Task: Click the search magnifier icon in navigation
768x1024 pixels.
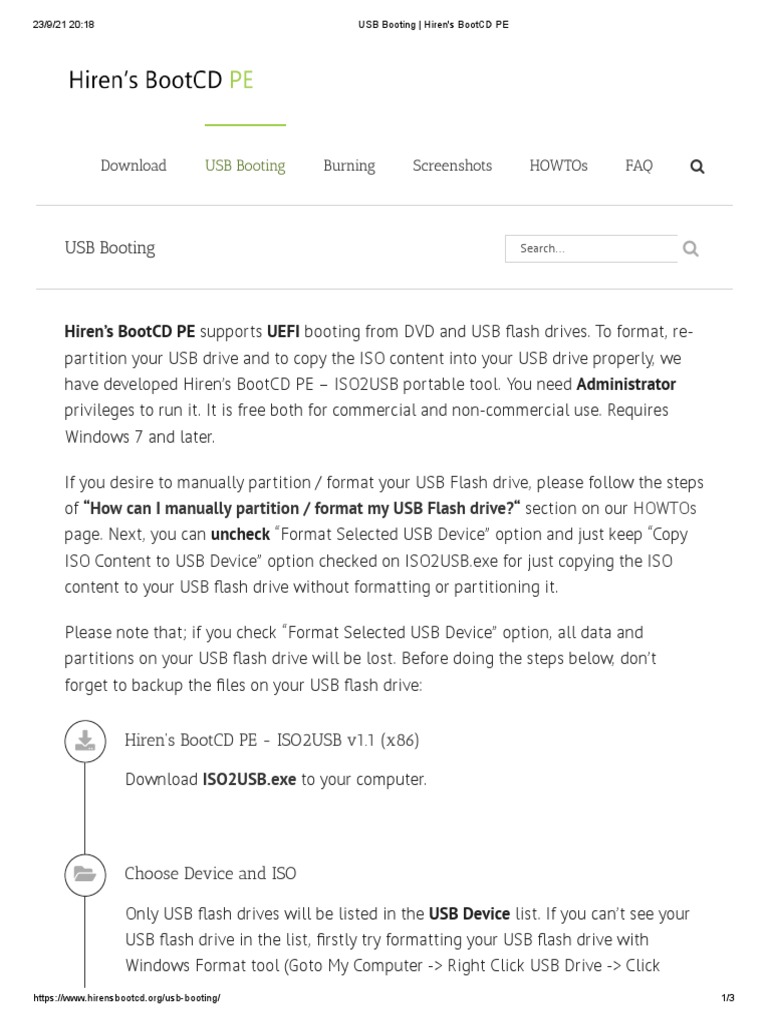Action: [x=697, y=167]
